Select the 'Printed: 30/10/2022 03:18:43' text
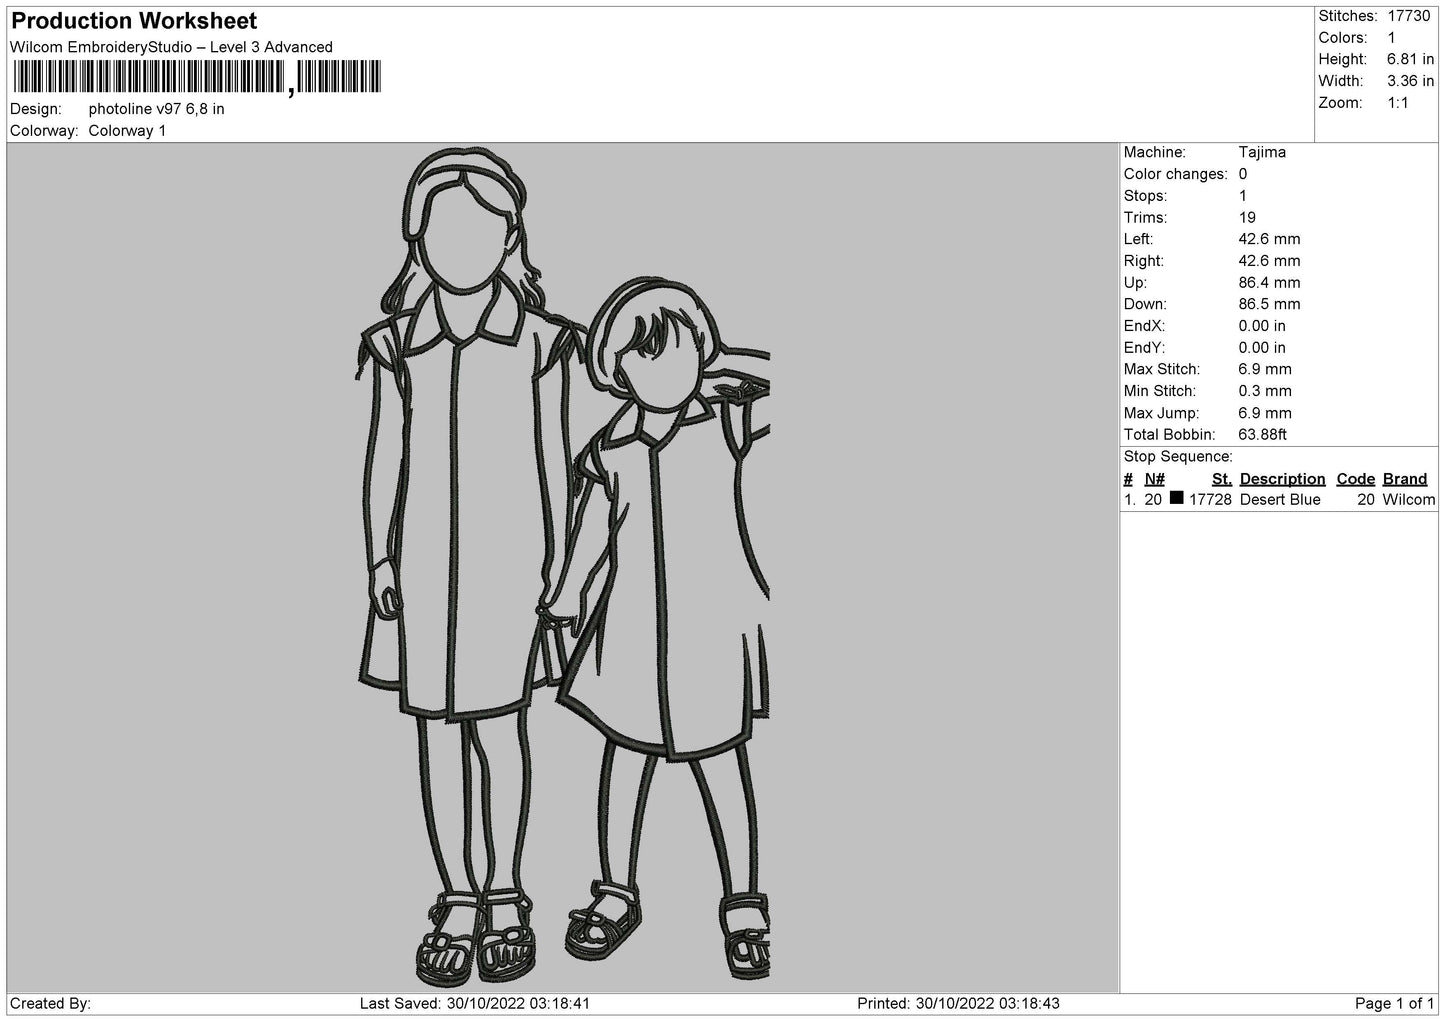This screenshot has width=1445, height=1021. point(959,1003)
